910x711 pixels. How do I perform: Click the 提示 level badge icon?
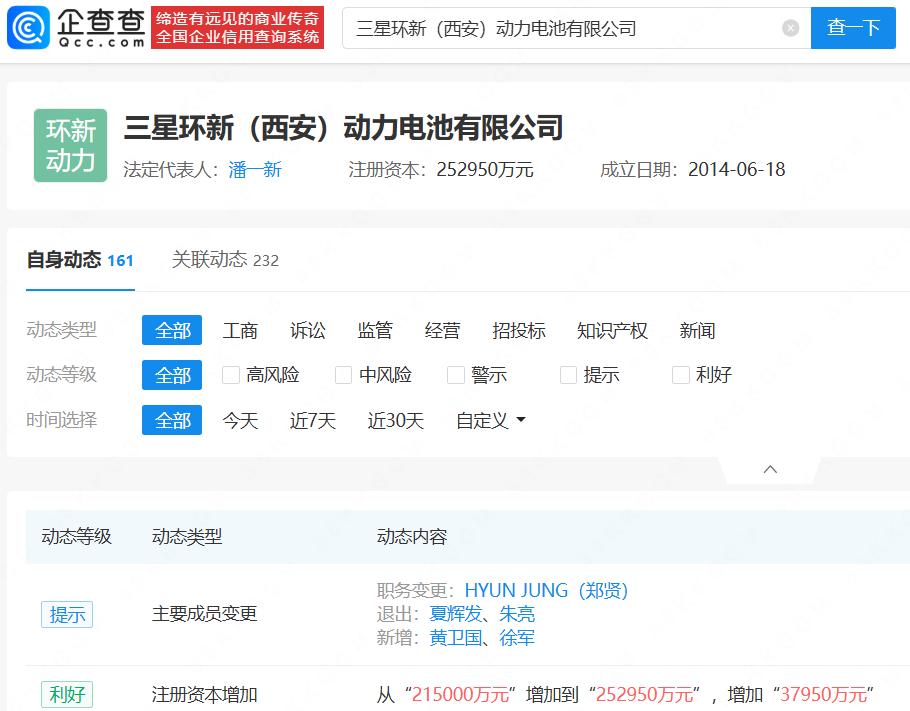tap(66, 615)
